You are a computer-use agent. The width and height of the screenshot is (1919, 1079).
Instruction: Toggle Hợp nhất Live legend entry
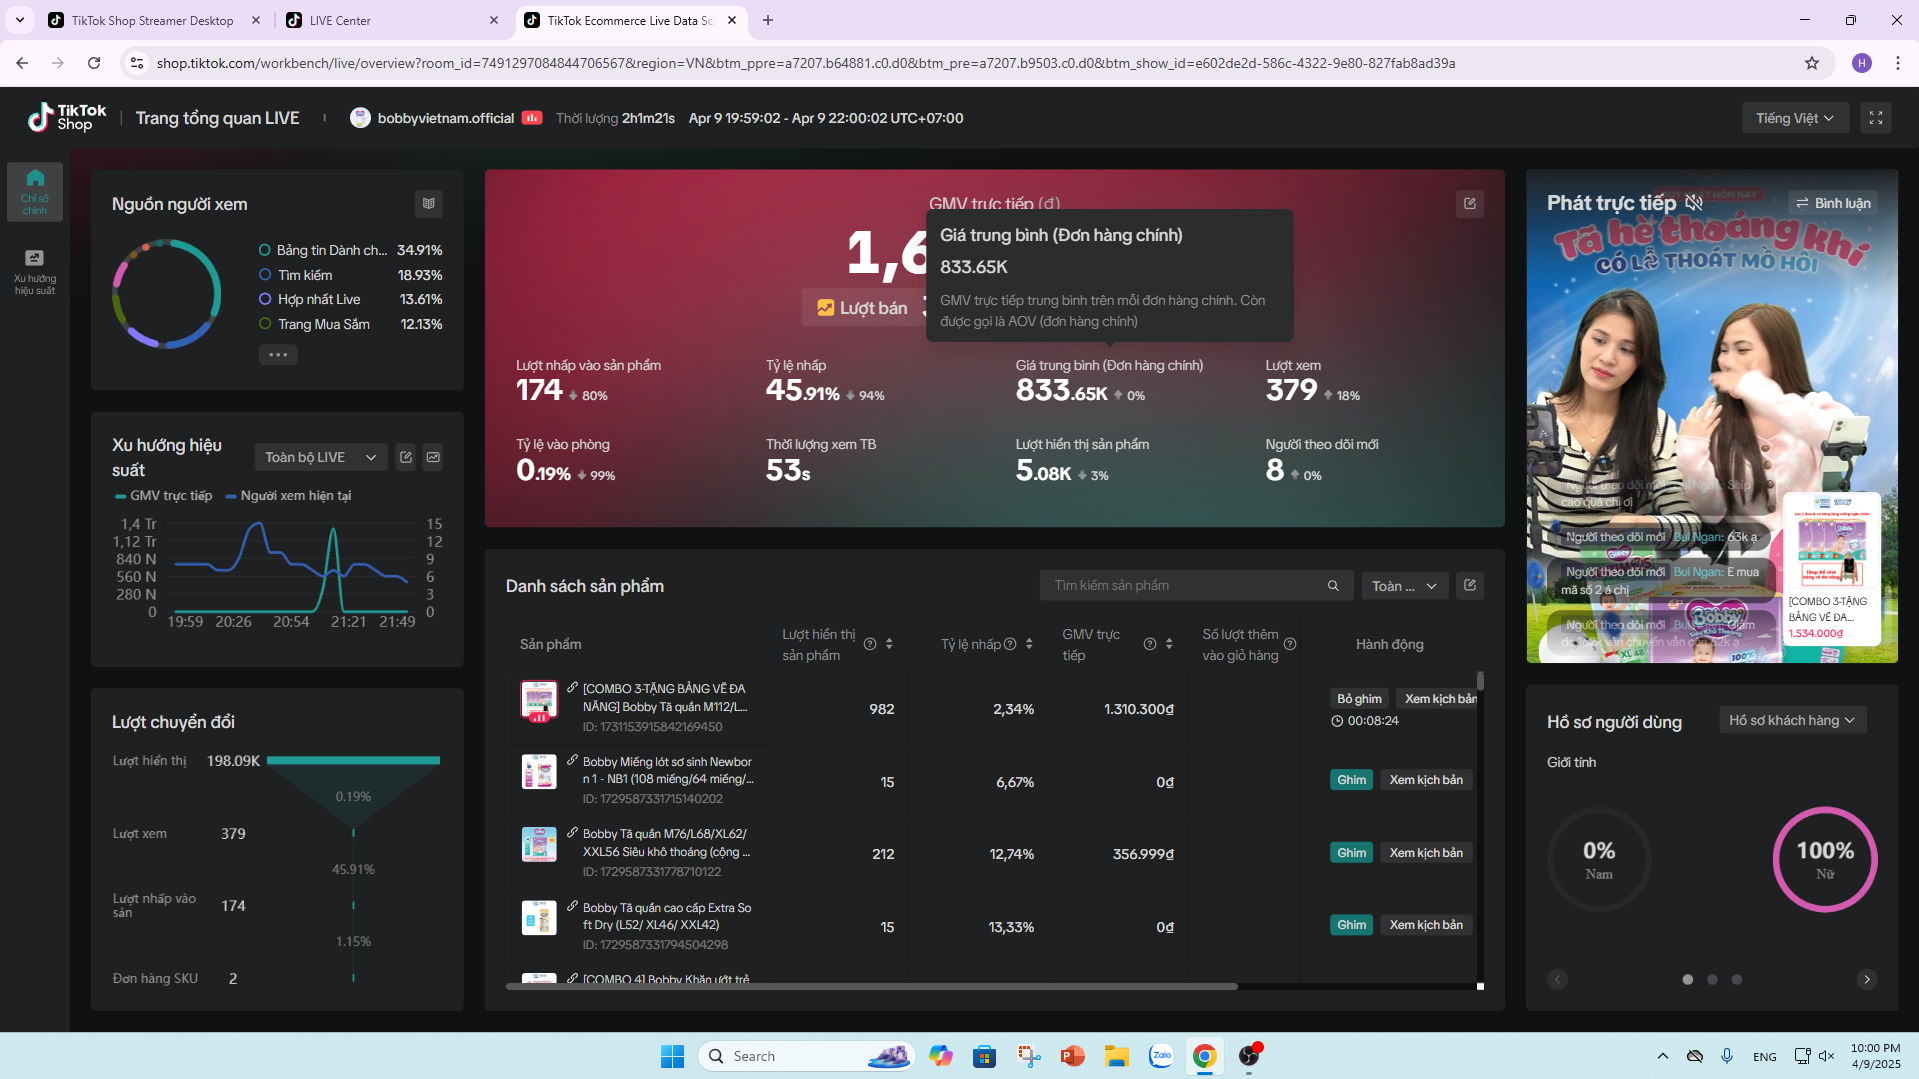click(x=310, y=299)
